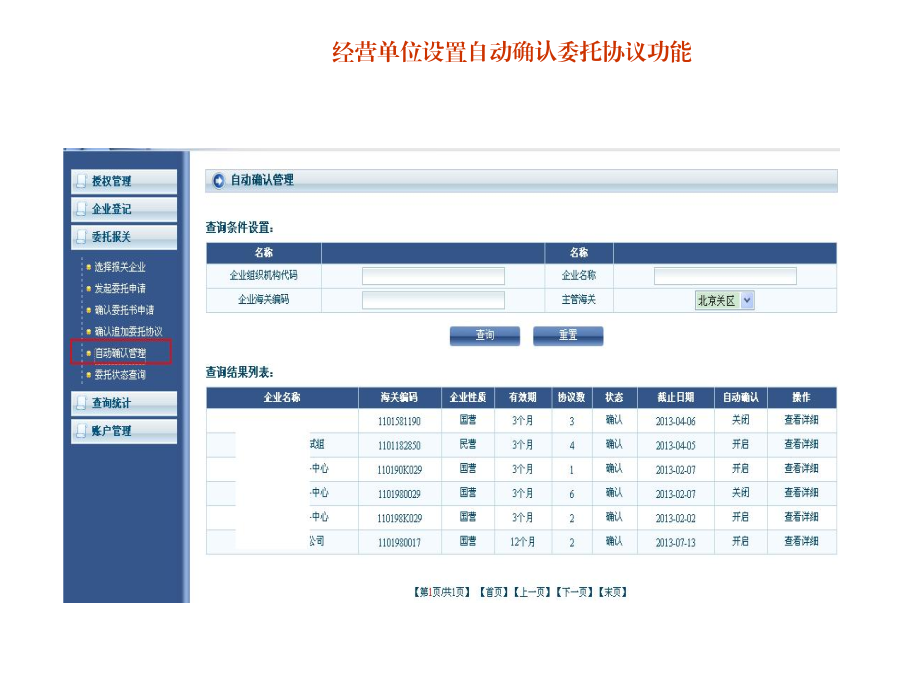Click 查看详细 for customs code 1101182850
The image size is (900, 675).
click(801, 444)
